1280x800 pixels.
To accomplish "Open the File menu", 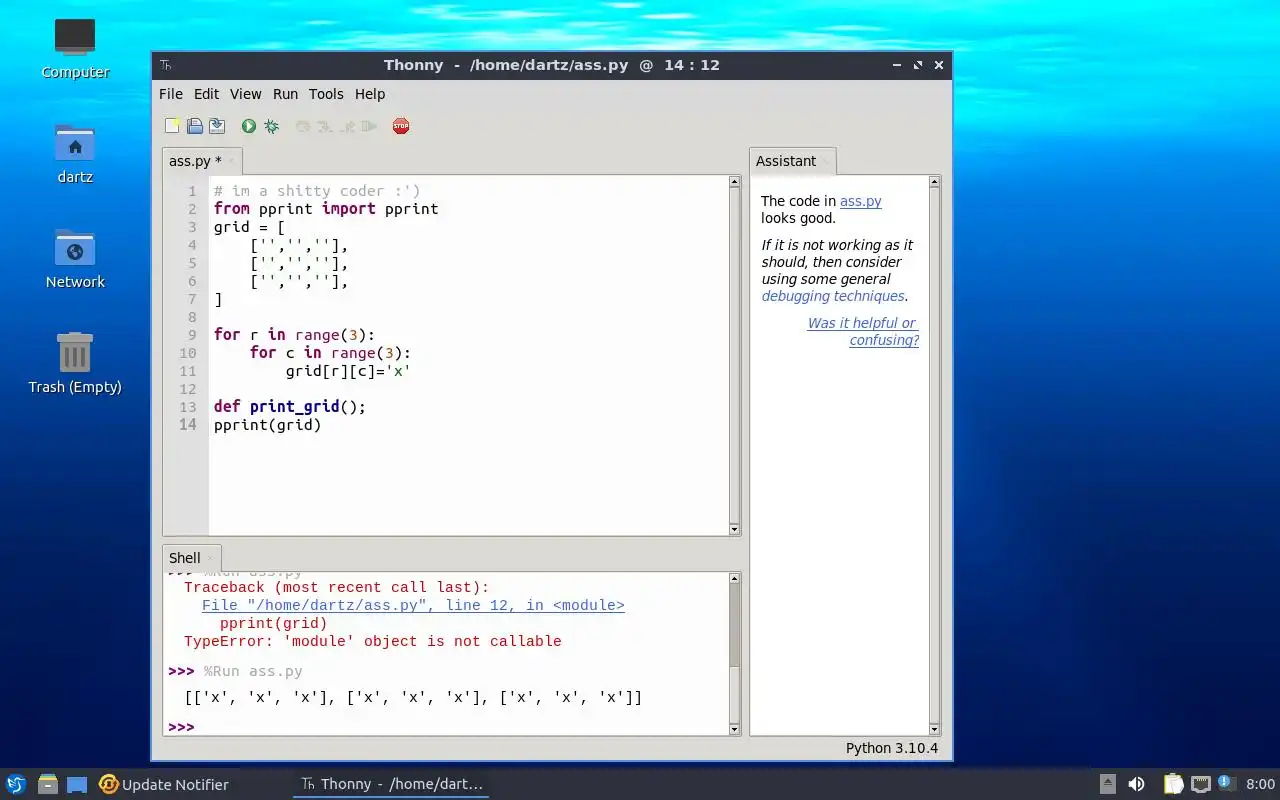I will (171, 94).
